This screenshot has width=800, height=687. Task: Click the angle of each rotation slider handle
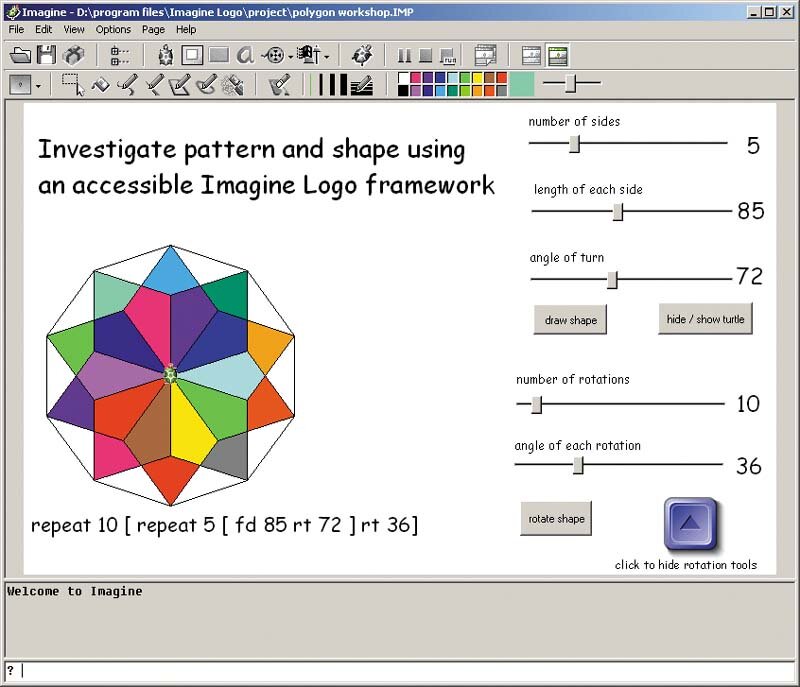pyautogui.click(x=578, y=465)
